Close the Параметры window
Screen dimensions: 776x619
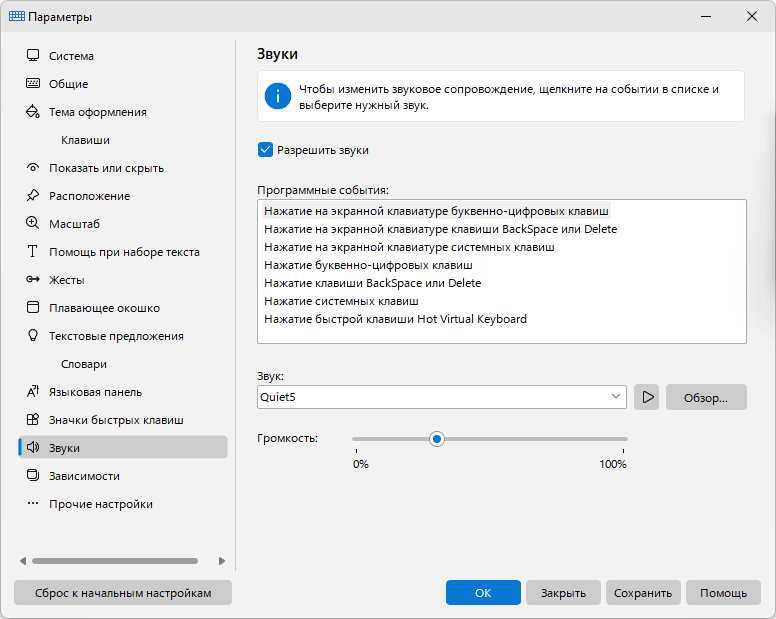click(752, 16)
